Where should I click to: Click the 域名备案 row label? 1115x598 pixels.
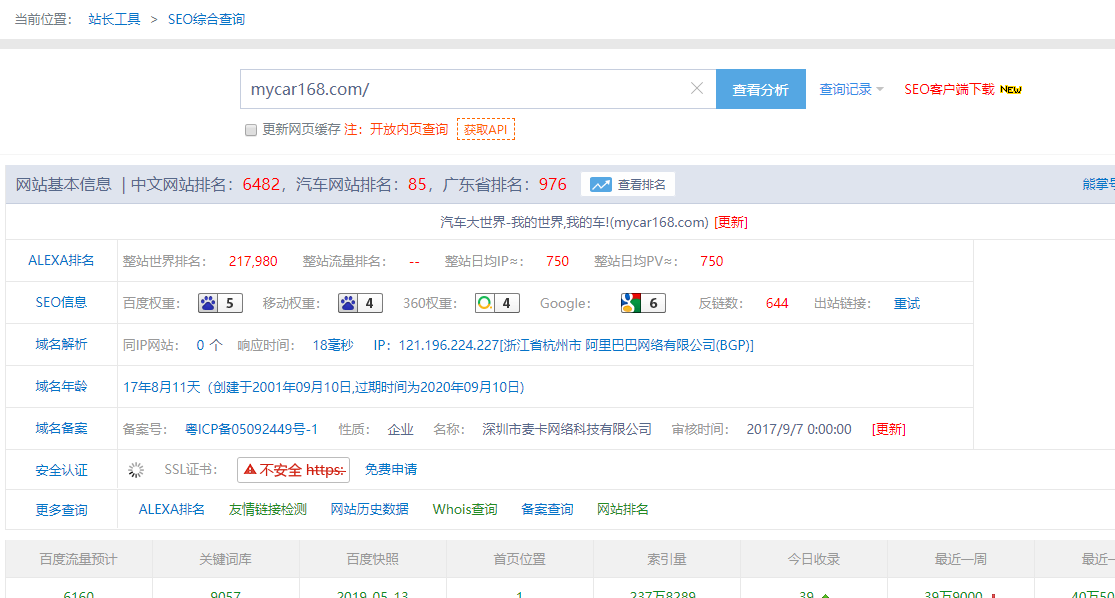point(61,428)
